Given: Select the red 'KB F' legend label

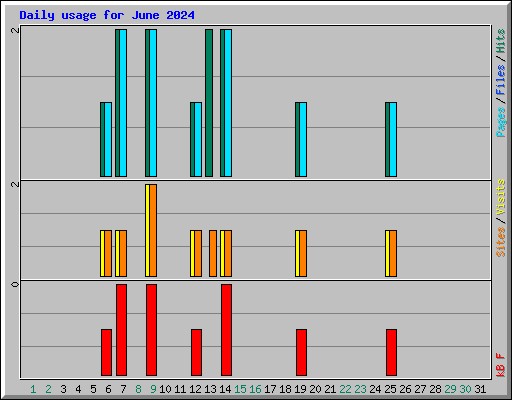Looking at the screenshot, I should [x=500, y=365].
